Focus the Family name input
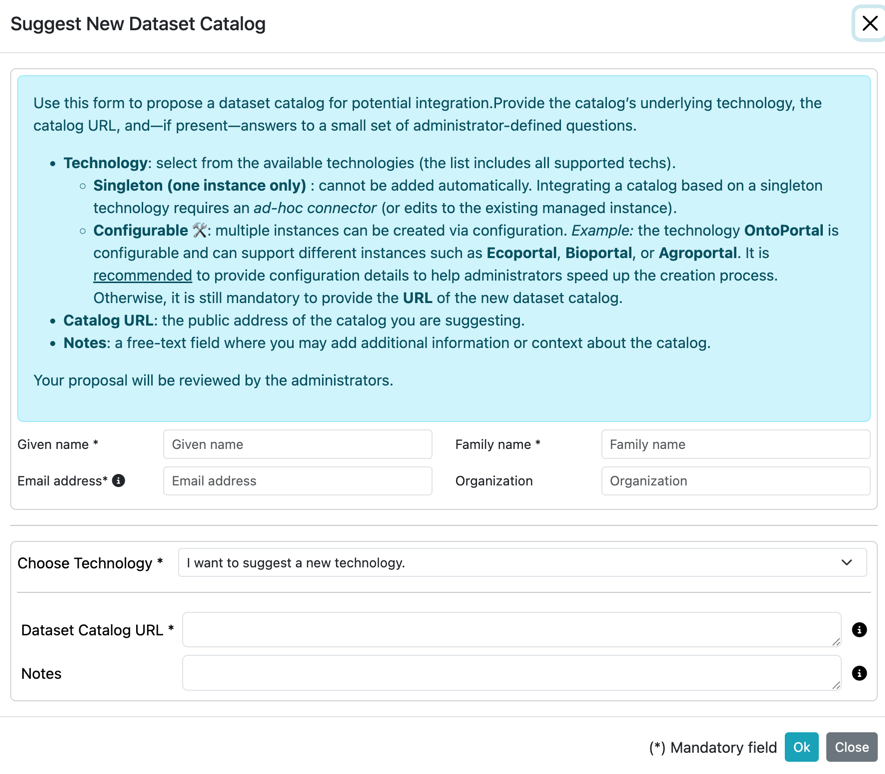 [x=735, y=444]
